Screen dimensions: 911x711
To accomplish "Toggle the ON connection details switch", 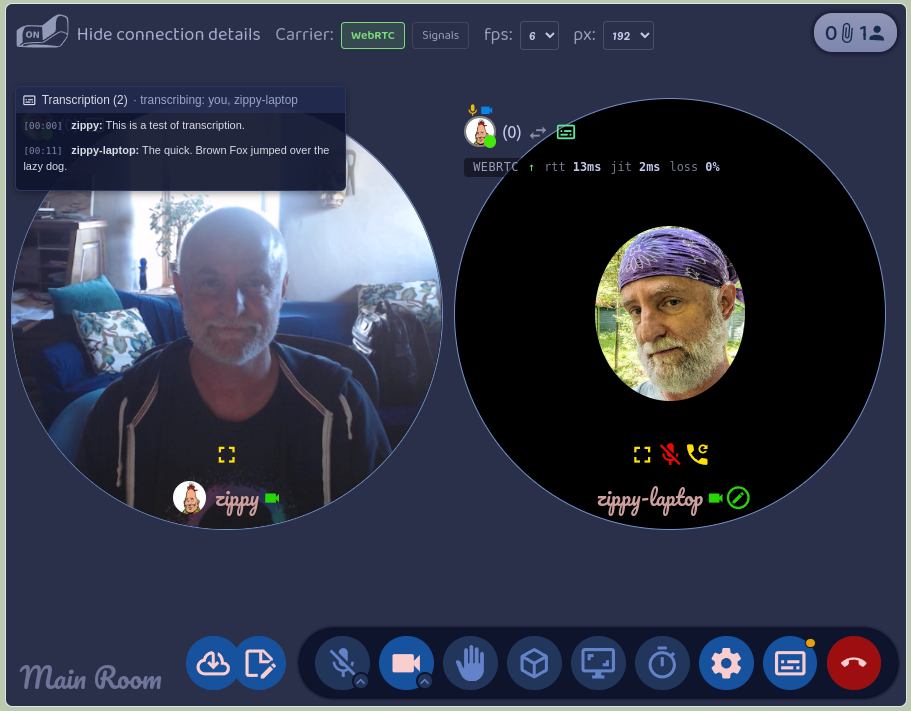I will (42, 32).
